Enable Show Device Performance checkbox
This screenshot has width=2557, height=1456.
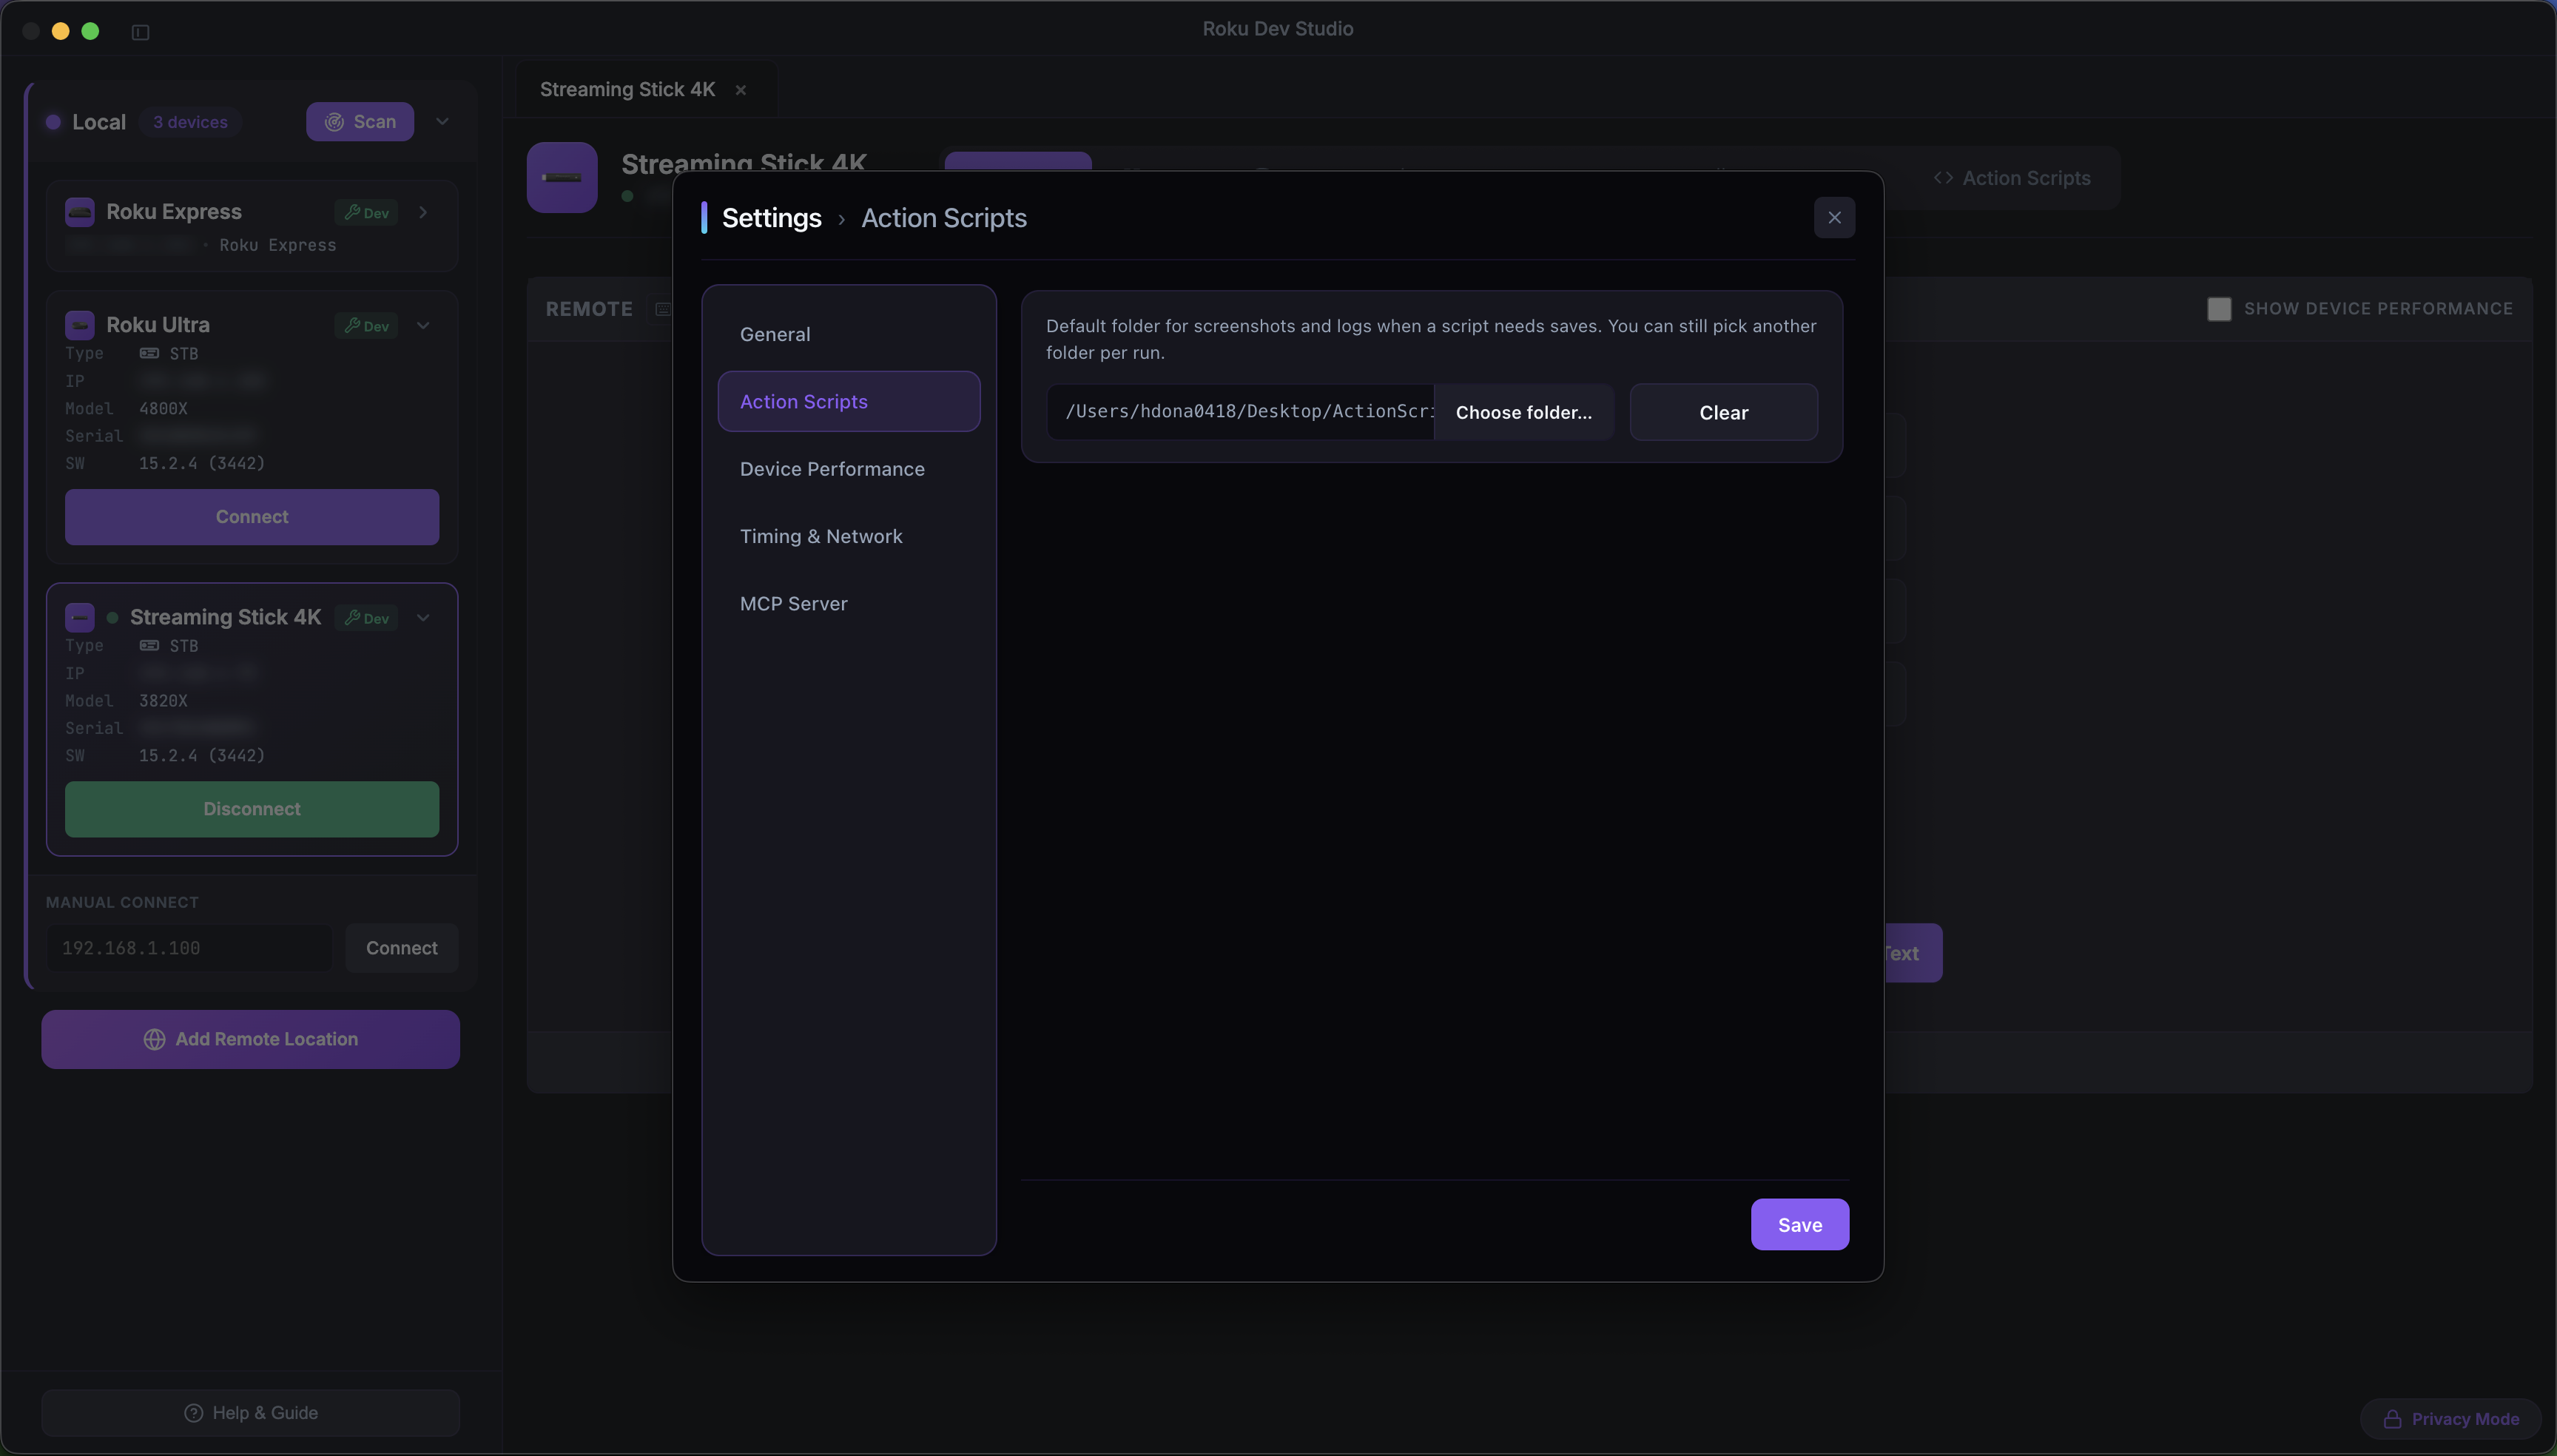2219,309
